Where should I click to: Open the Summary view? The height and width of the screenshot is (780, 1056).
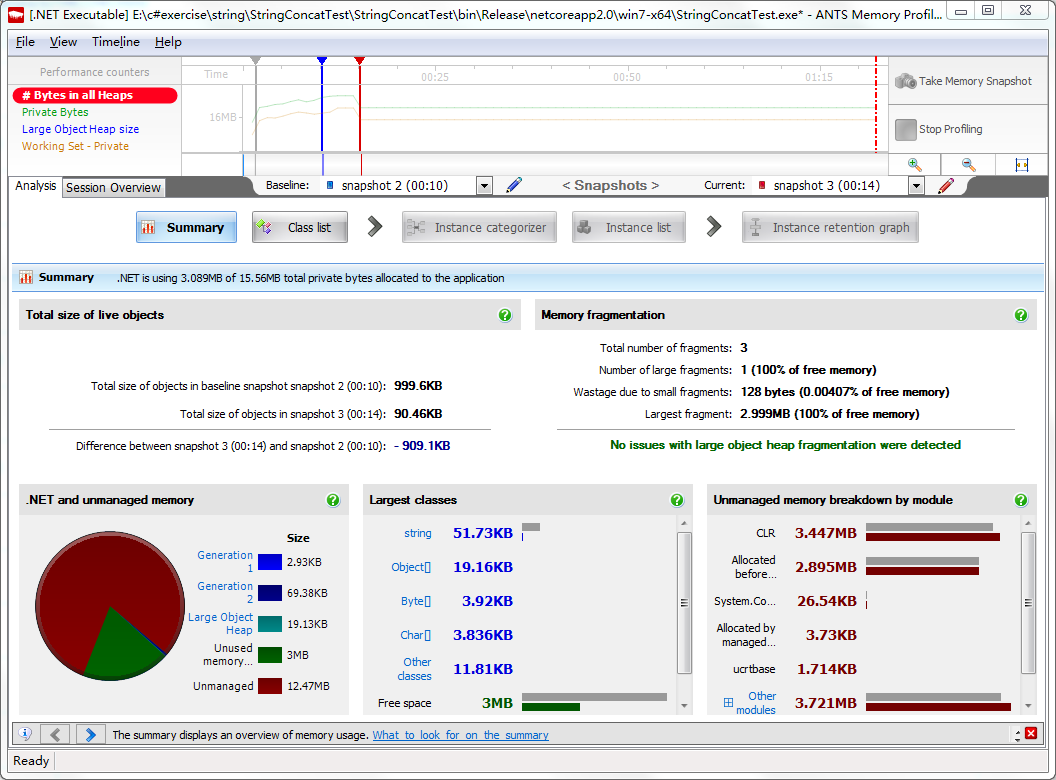[186, 228]
